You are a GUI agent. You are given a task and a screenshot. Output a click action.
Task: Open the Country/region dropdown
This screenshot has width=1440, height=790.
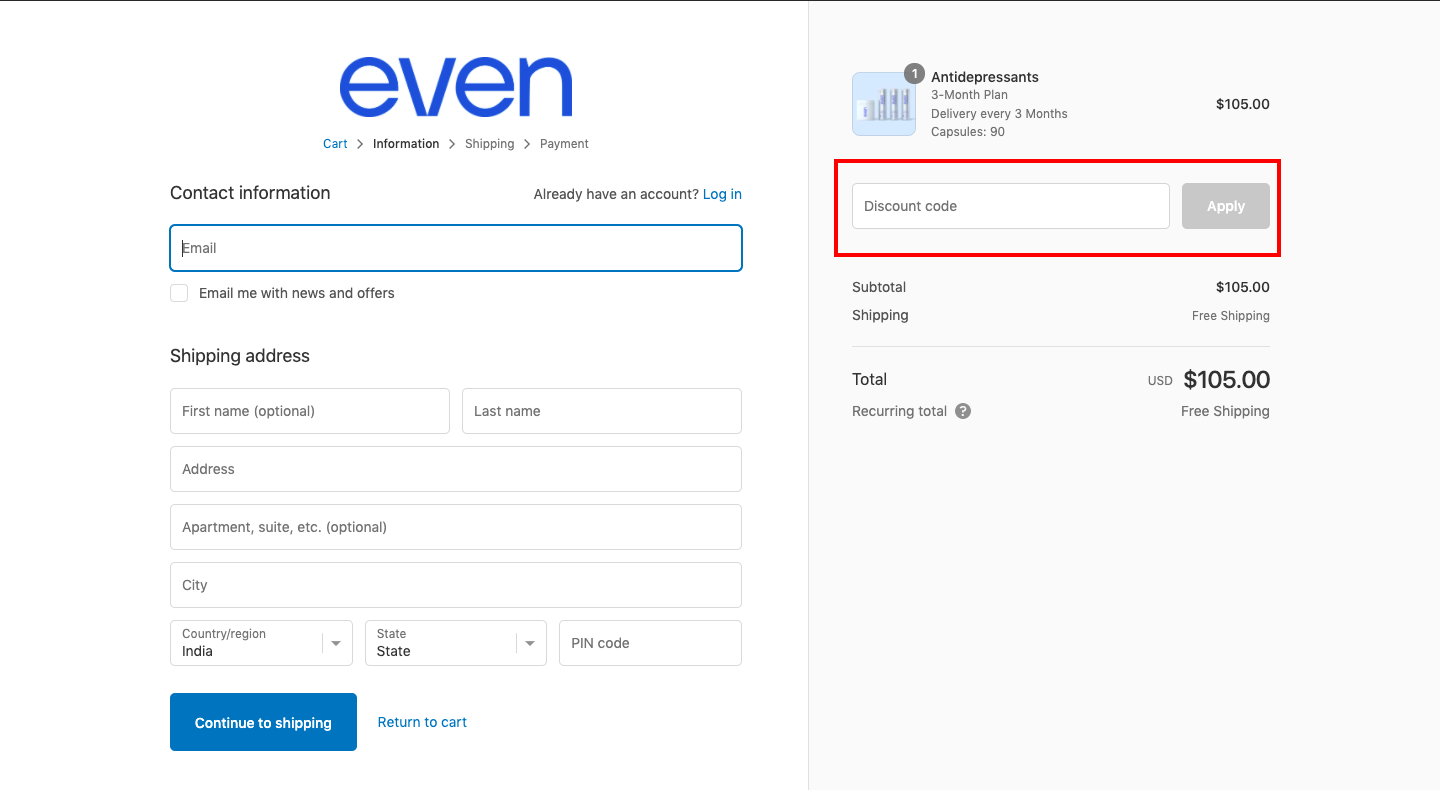(261, 643)
